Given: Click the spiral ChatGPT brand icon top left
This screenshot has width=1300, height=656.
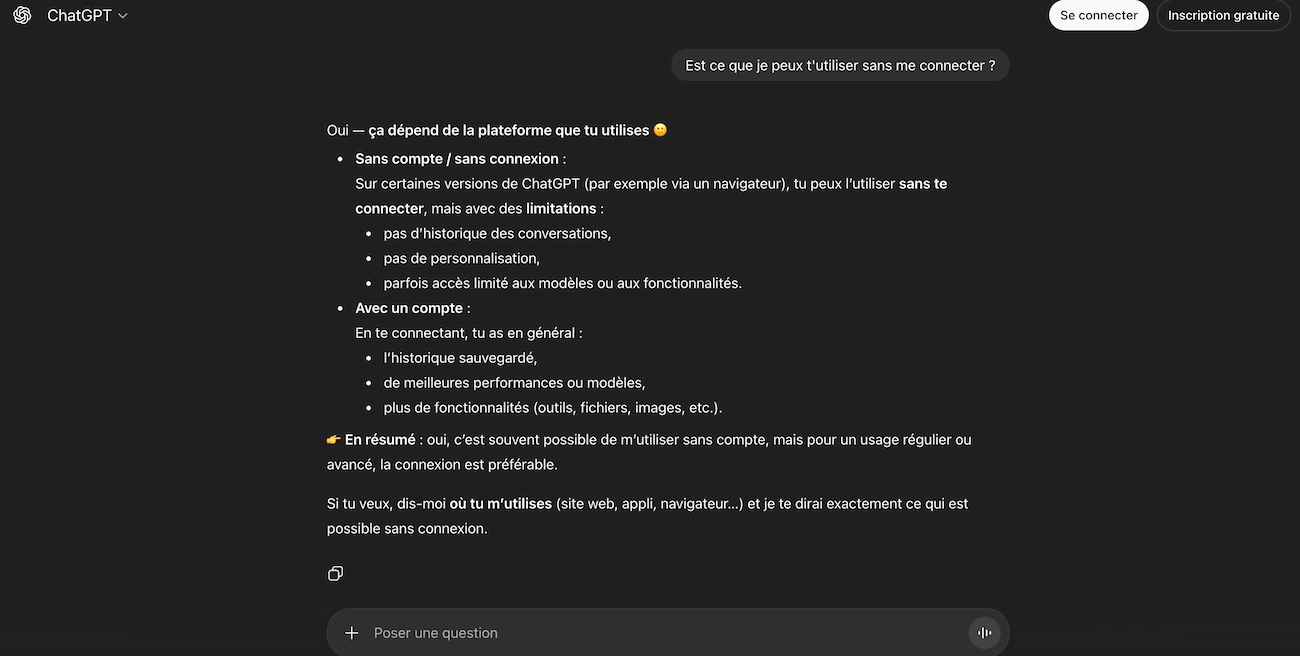Looking at the screenshot, I should (x=22, y=14).
